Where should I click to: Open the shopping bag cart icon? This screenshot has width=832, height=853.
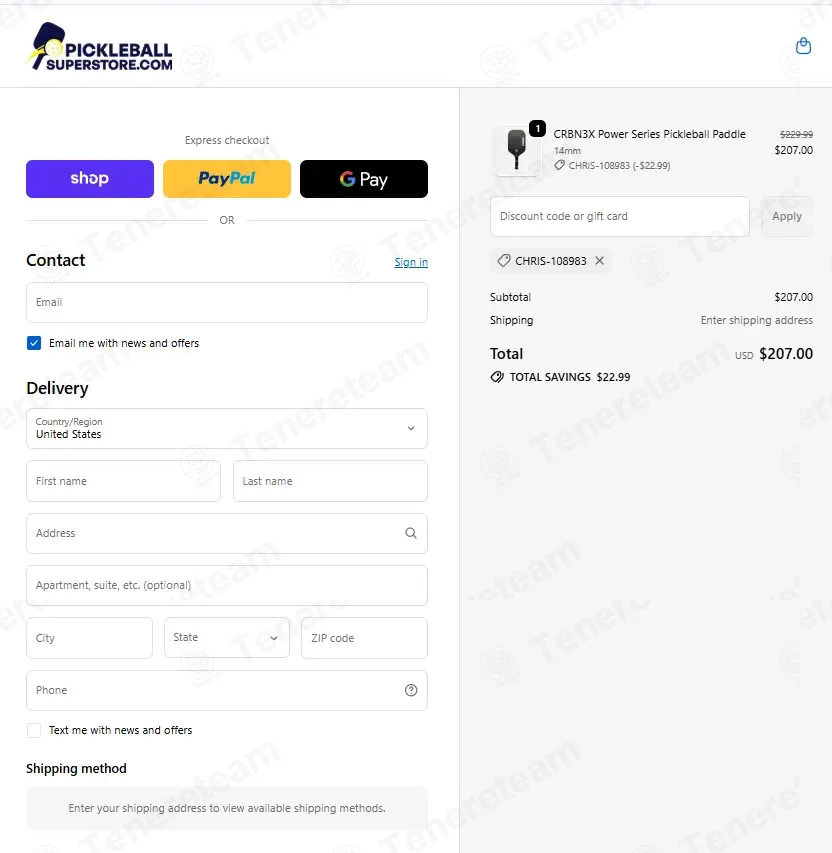click(x=803, y=46)
